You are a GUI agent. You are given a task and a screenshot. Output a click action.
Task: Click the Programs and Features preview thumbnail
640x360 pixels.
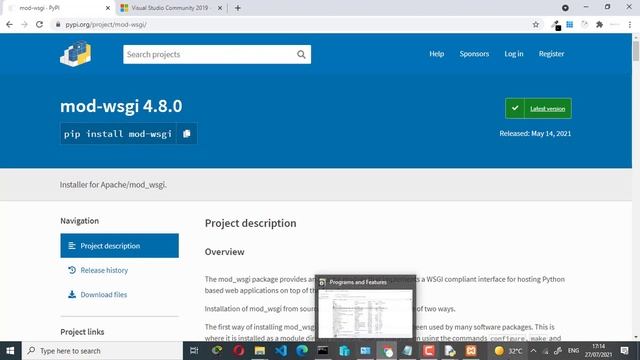click(x=365, y=313)
